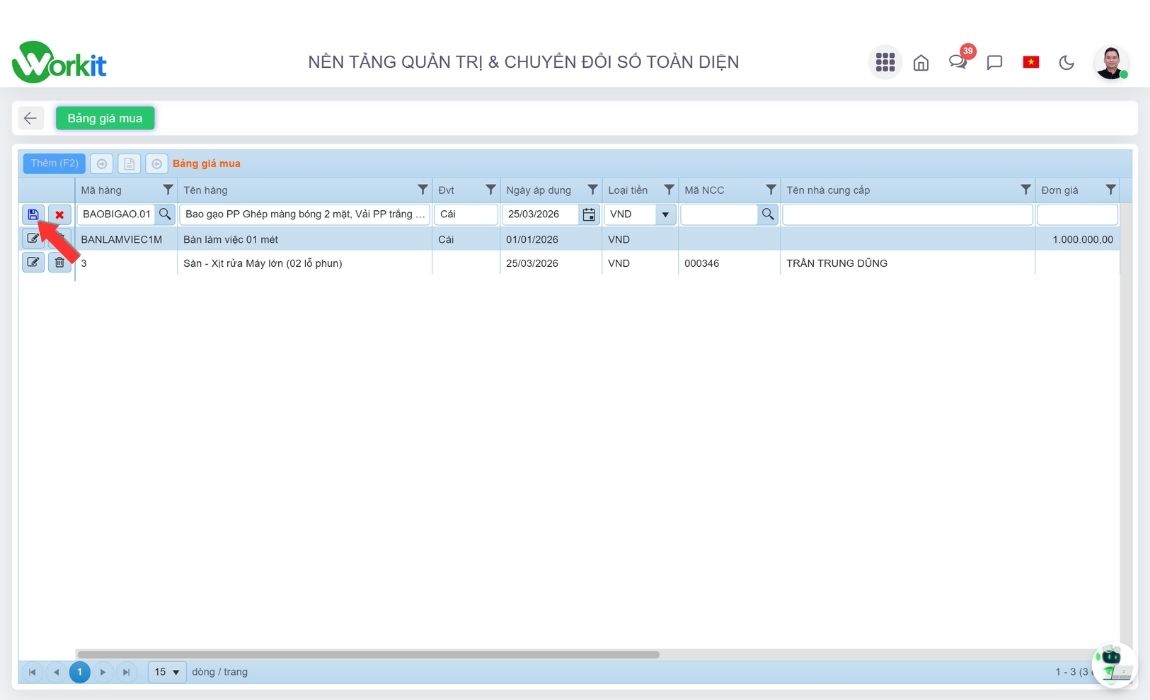The image size is (1150, 700).
Task: Cancel editing with the red X icon
Action: [x=60, y=214]
